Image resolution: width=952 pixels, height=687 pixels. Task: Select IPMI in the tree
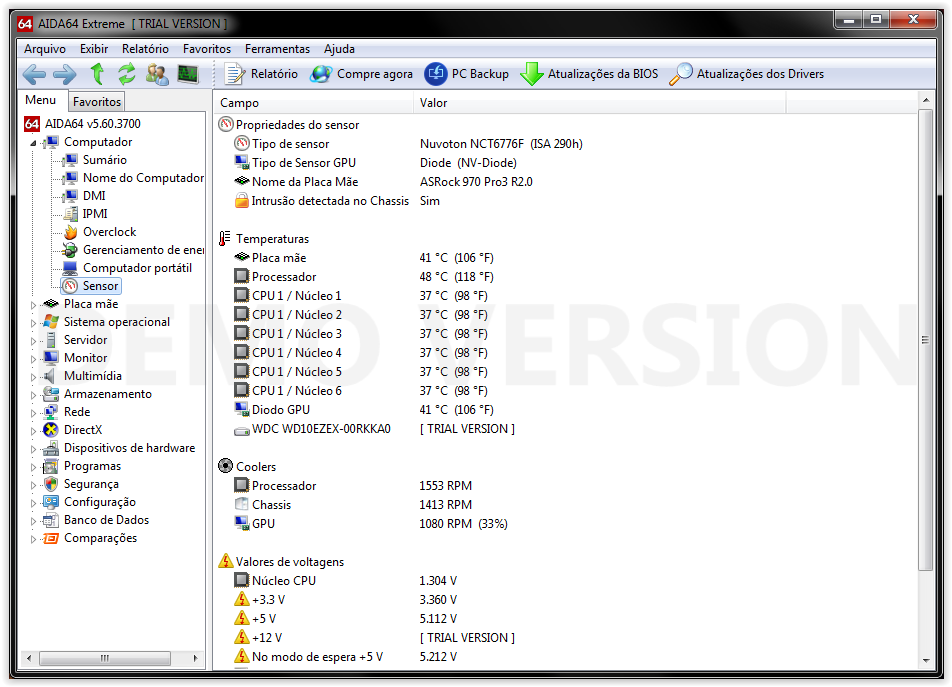95,214
